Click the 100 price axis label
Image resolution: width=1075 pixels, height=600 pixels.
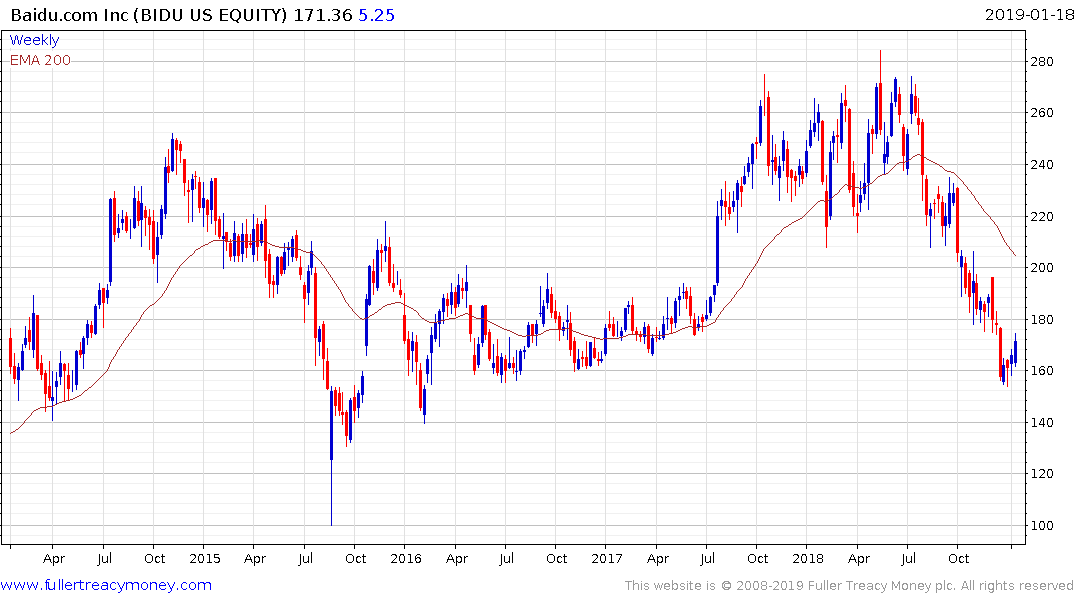1046,525
